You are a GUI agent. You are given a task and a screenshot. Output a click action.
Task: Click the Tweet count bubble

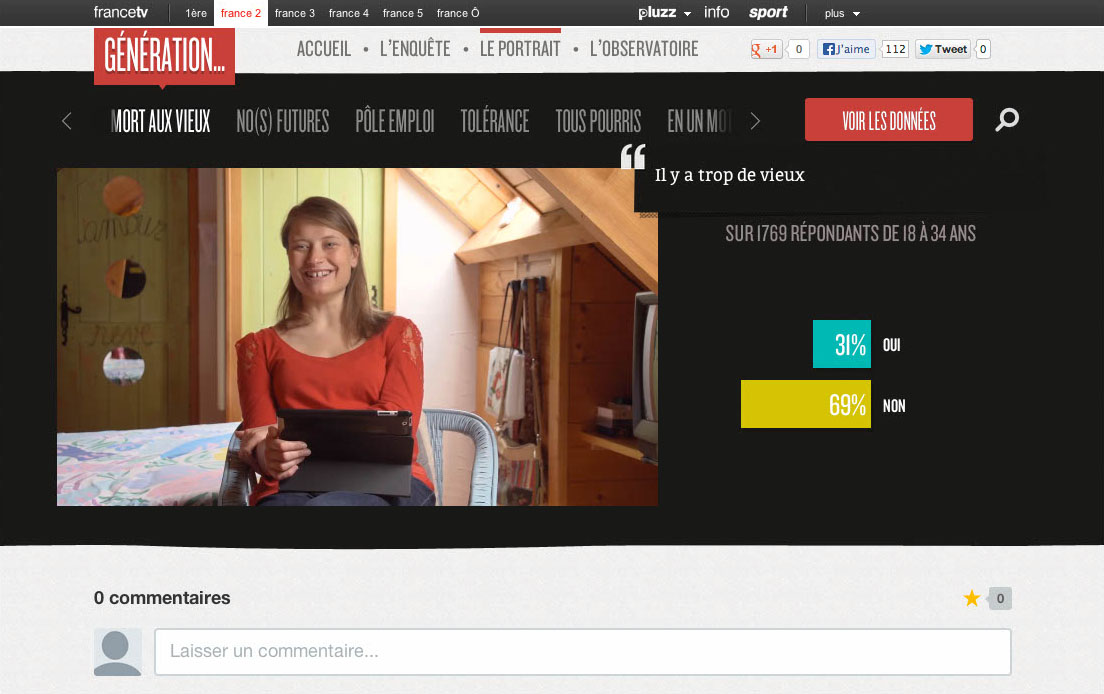[984, 49]
